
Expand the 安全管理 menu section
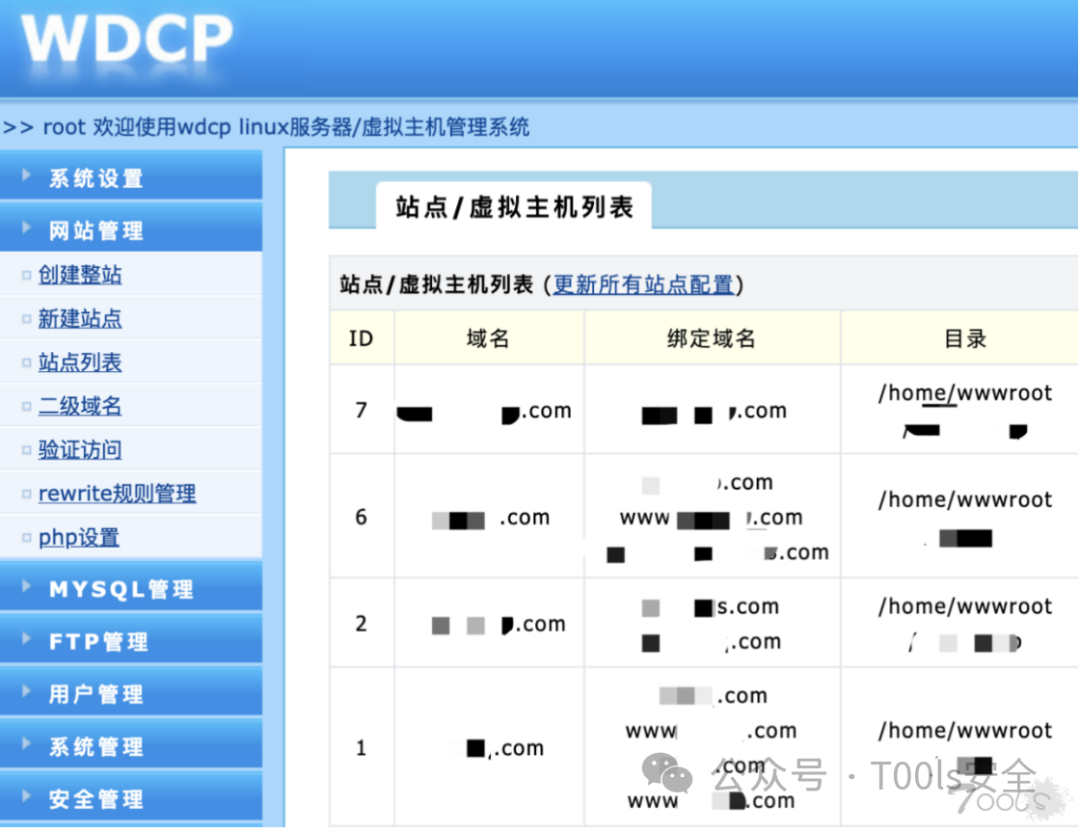click(131, 798)
